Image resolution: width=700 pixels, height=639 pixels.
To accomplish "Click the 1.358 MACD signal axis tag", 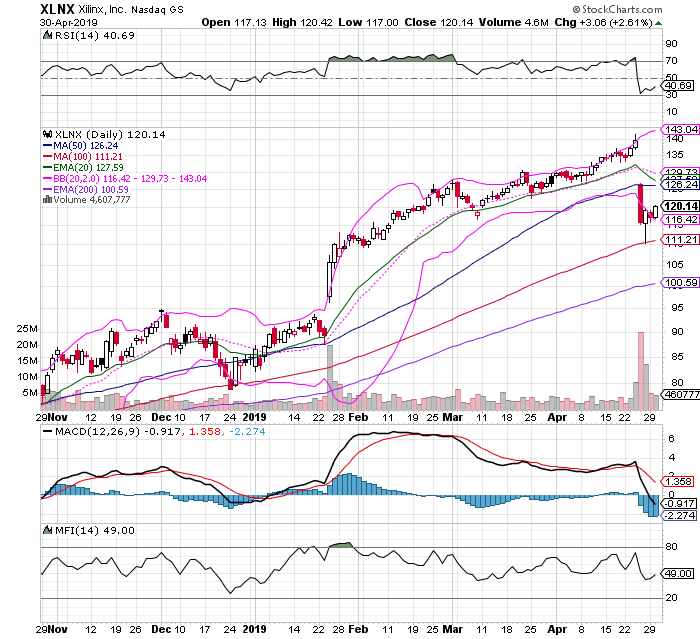I will [678, 482].
